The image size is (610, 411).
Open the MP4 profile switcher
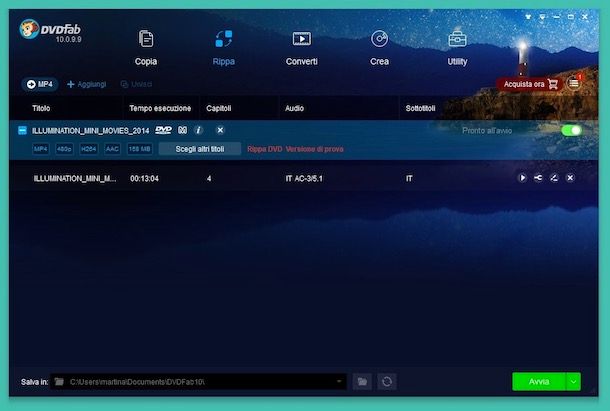[40, 84]
